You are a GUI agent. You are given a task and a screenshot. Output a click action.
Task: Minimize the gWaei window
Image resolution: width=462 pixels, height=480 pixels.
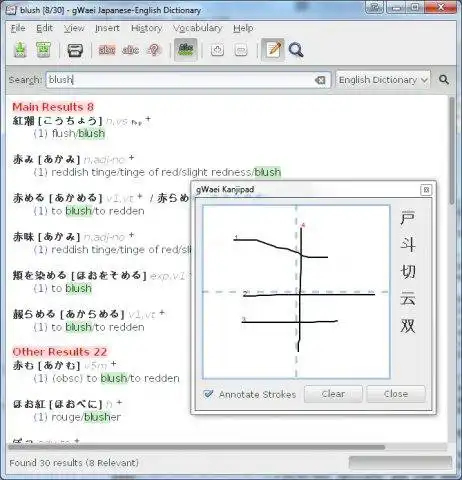click(396, 8)
